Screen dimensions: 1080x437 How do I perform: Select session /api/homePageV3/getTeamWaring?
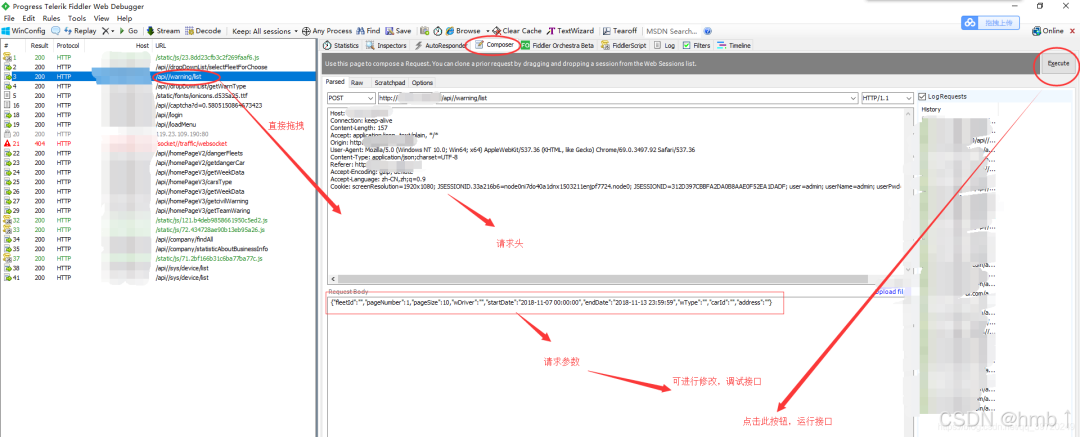point(159,210)
